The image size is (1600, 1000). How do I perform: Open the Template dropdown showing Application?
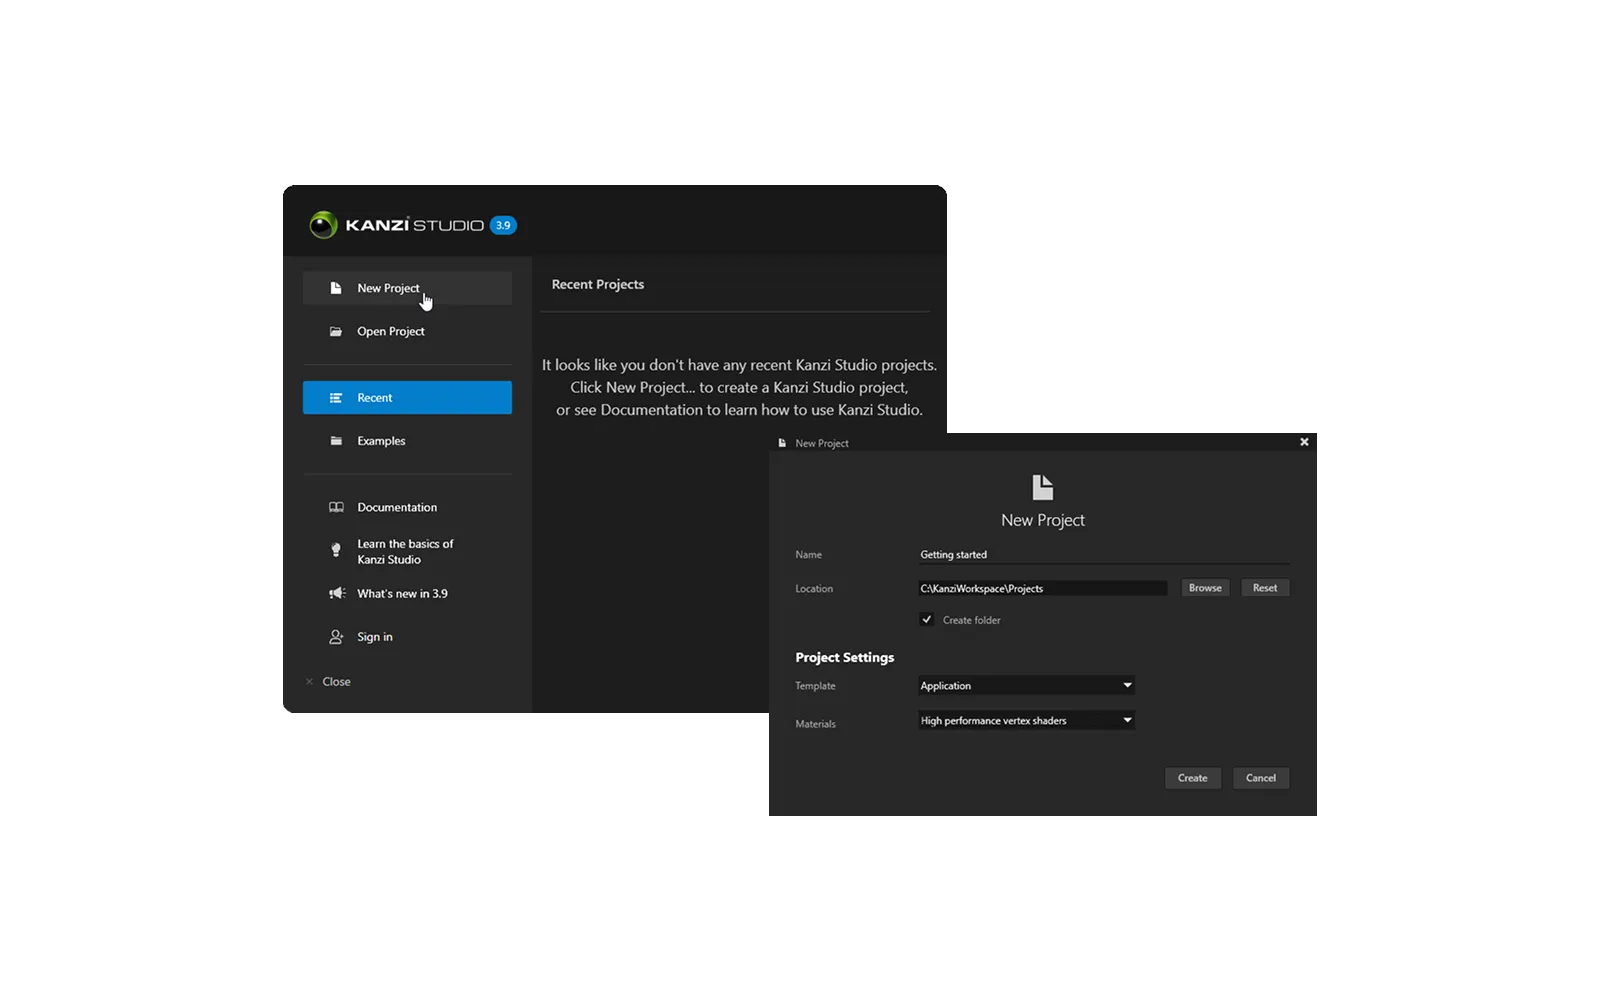tap(1026, 685)
